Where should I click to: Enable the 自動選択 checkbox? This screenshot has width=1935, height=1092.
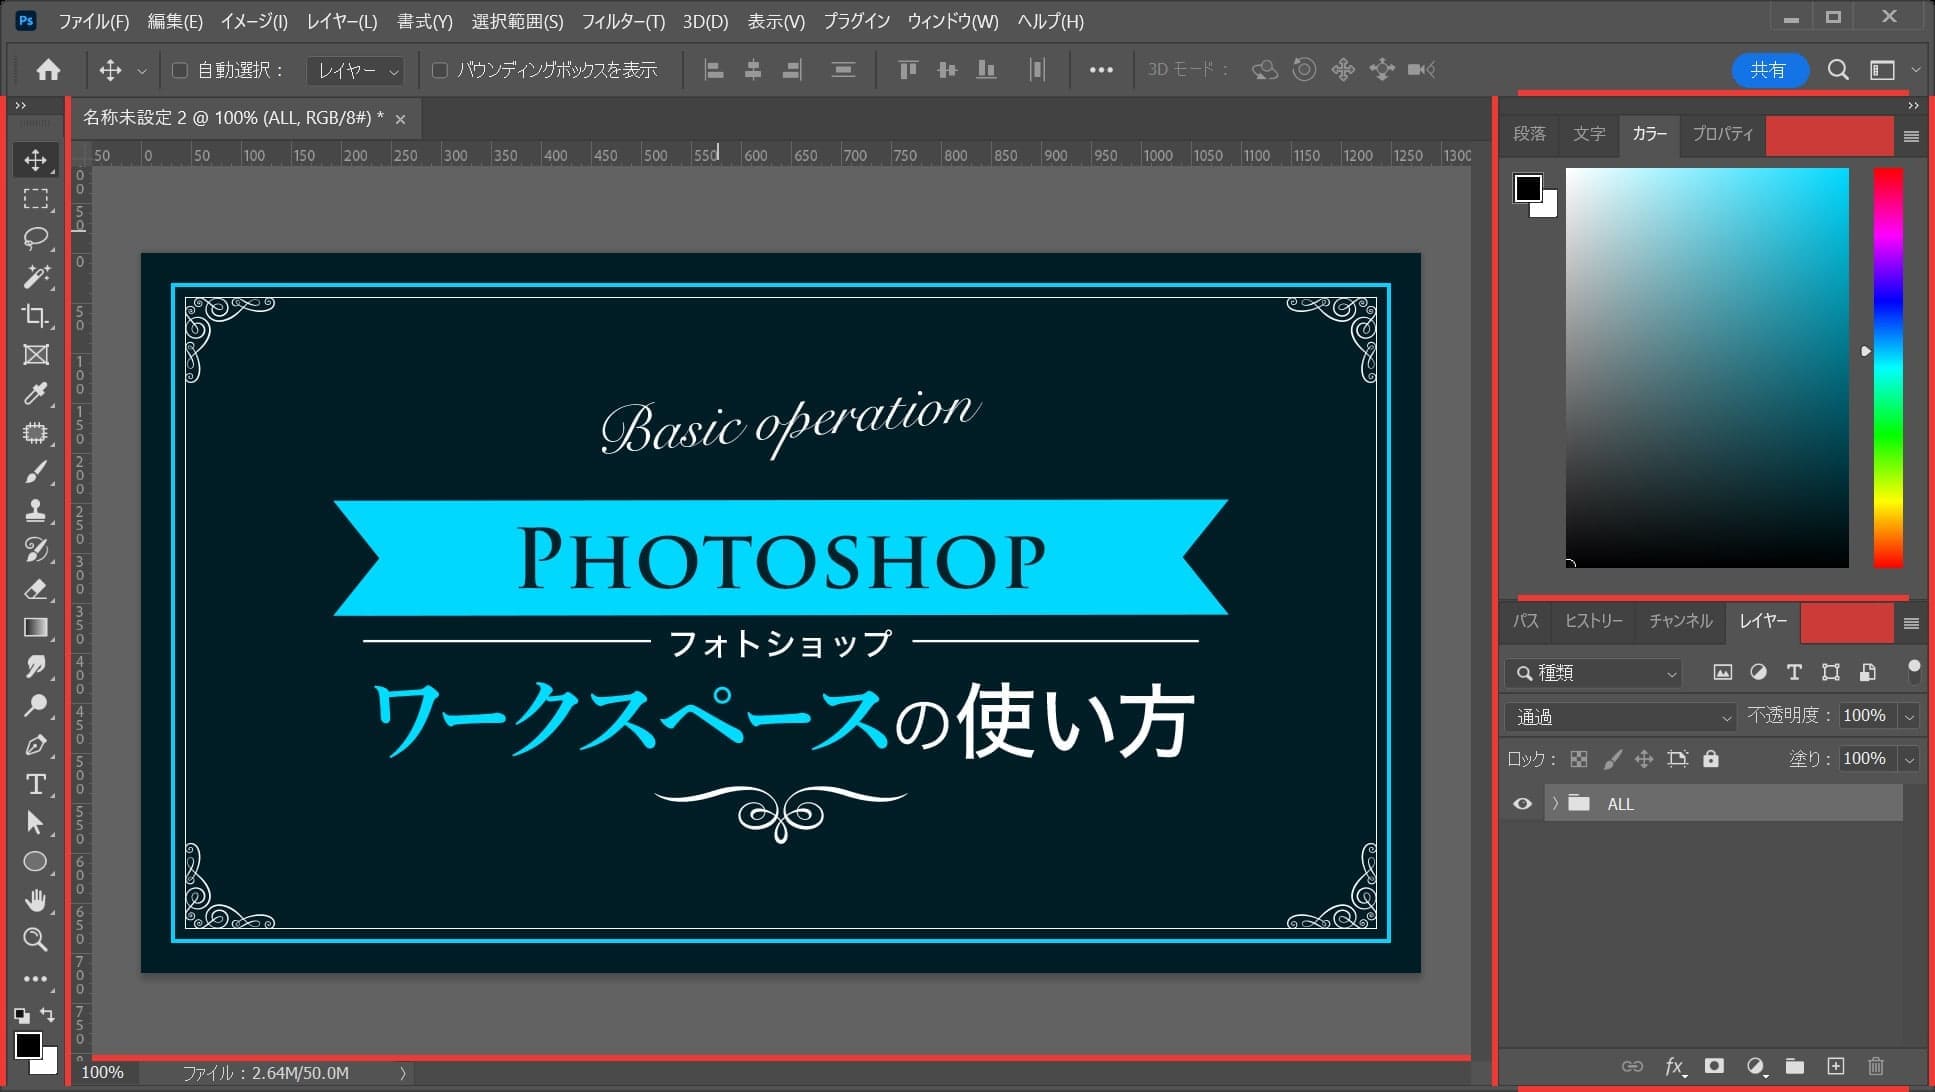[x=180, y=70]
